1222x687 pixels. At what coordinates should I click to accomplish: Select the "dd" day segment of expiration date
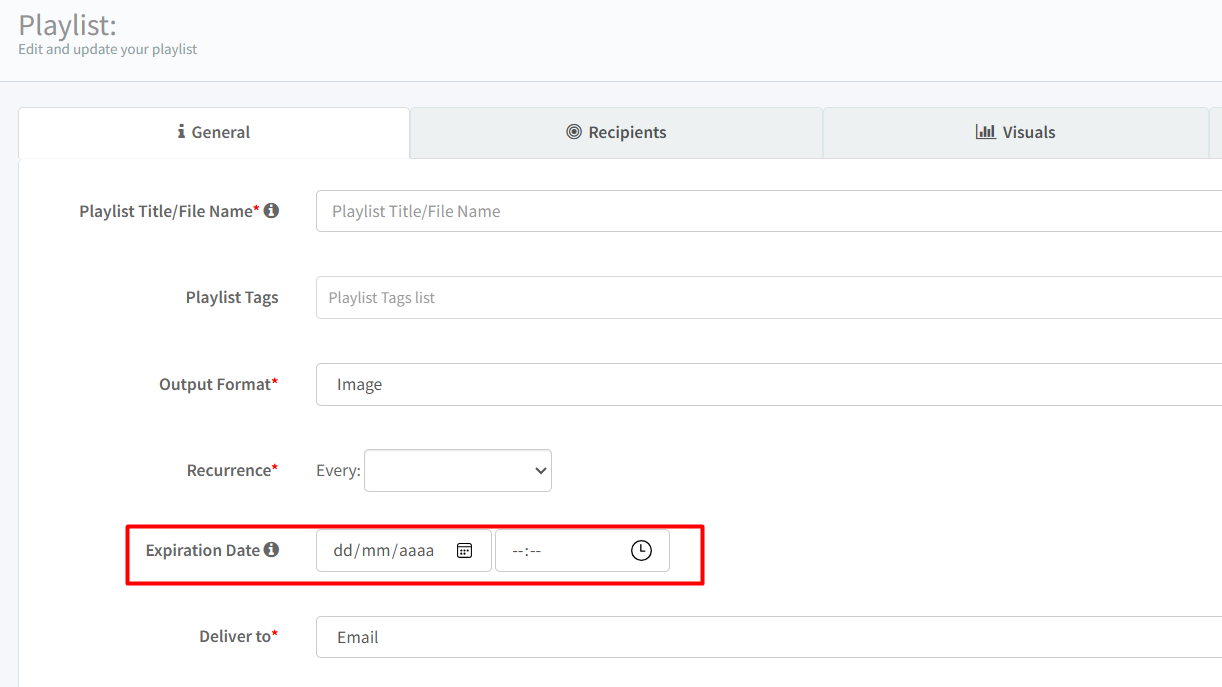coord(344,551)
